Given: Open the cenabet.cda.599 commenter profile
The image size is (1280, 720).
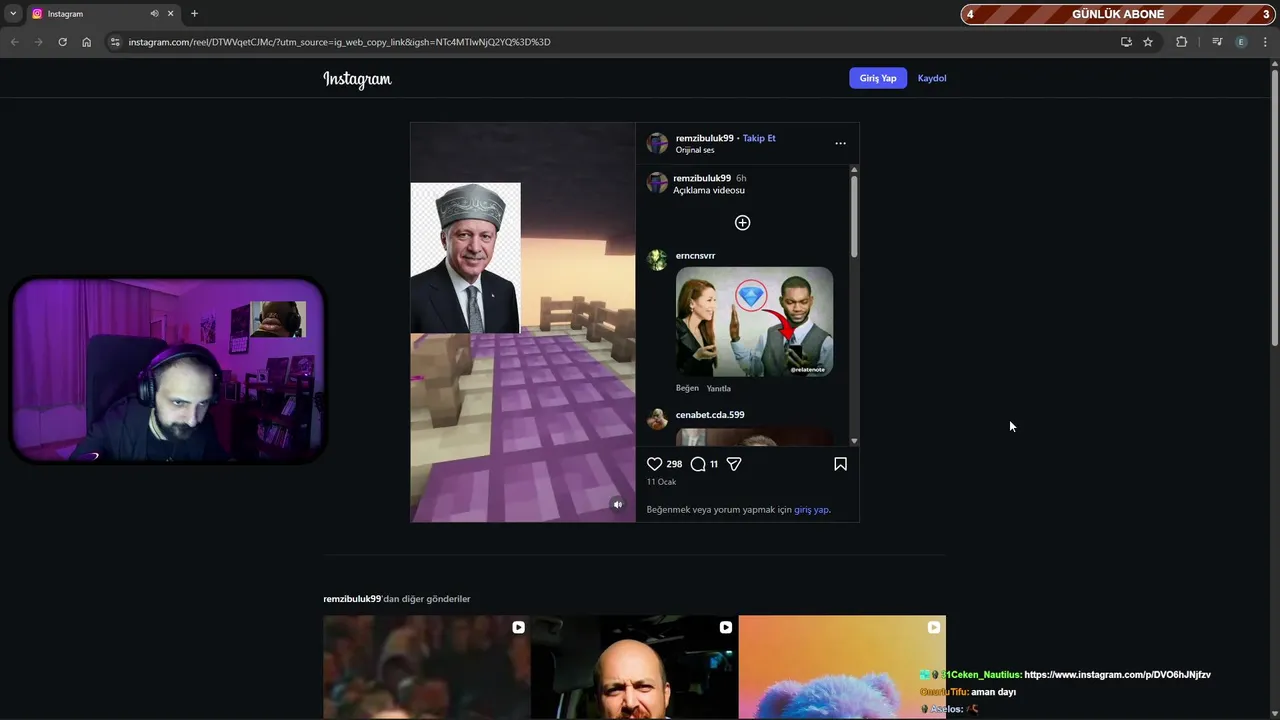Looking at the screenshot, I should [710, 415].
